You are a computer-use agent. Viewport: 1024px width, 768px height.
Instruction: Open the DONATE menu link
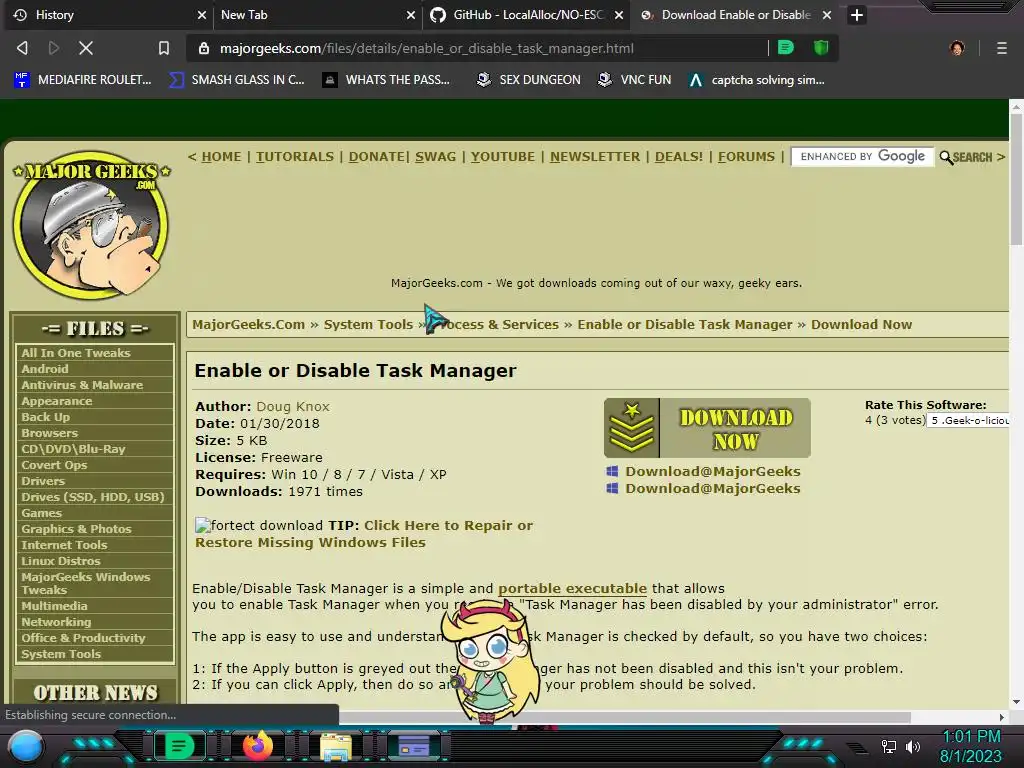click(377, 157)
